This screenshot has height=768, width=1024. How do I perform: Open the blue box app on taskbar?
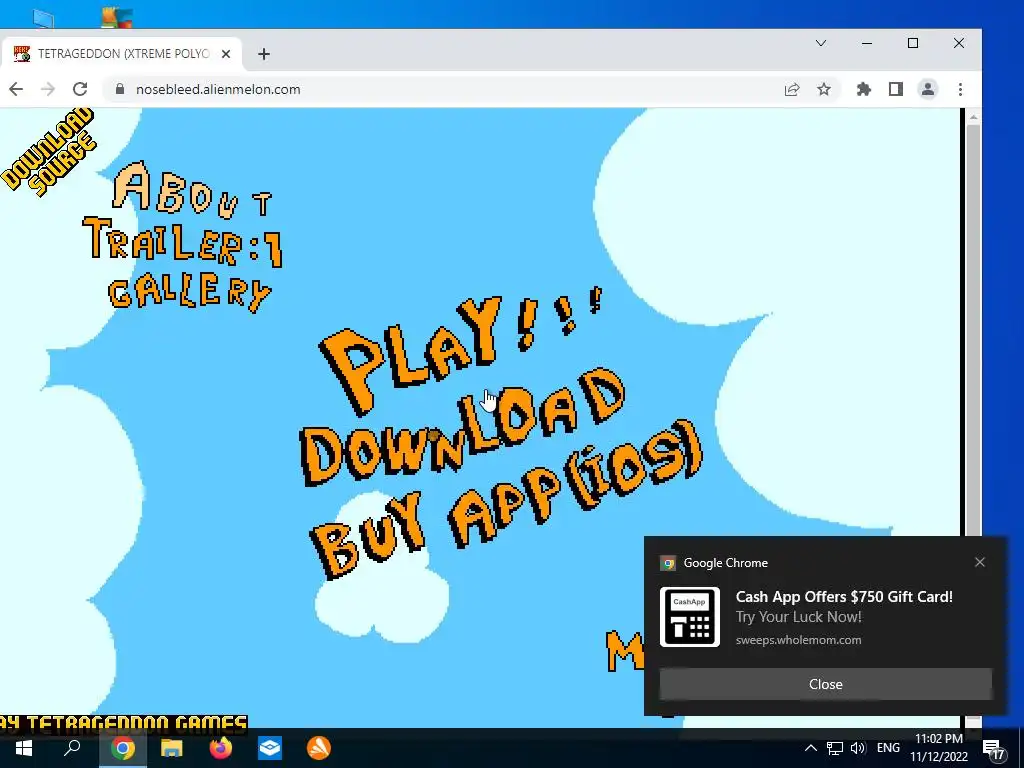pyautogui.click(x=270, y=748)
